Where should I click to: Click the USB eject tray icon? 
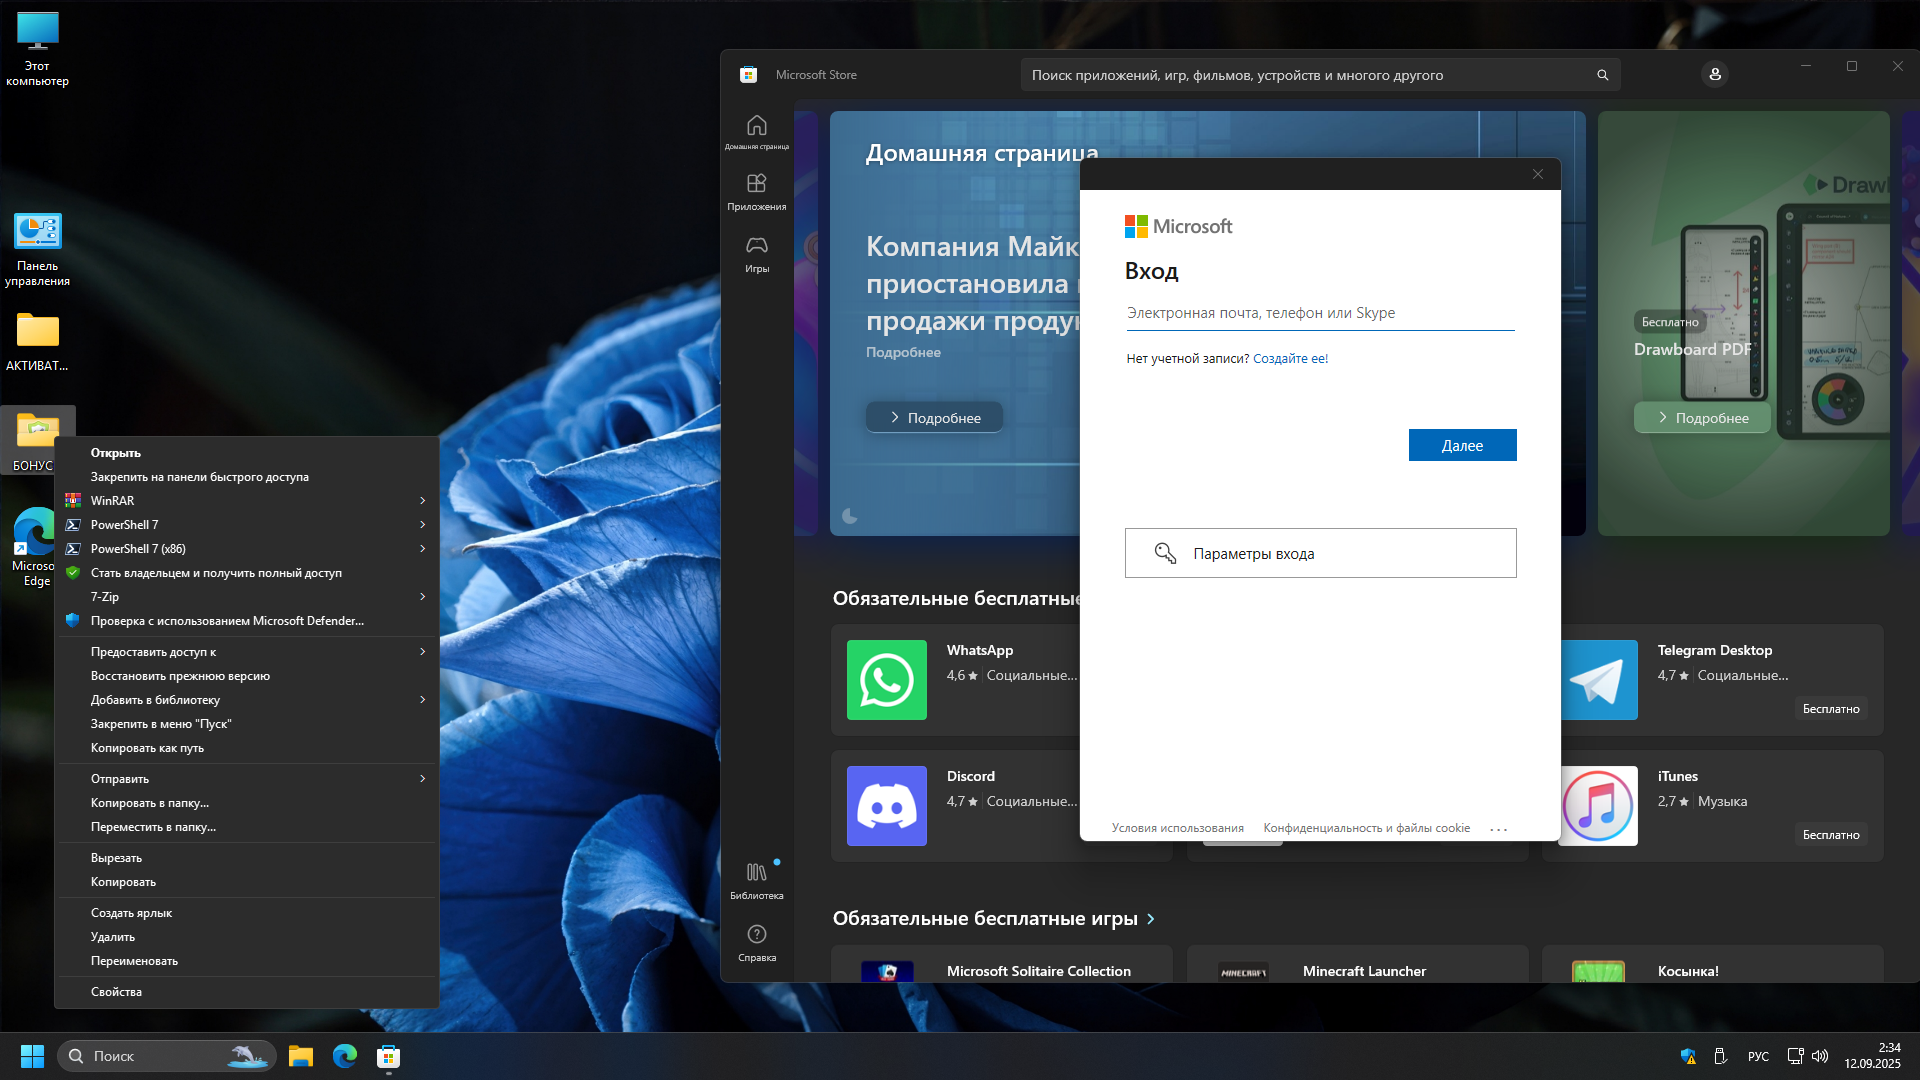pos(1720,1056)
